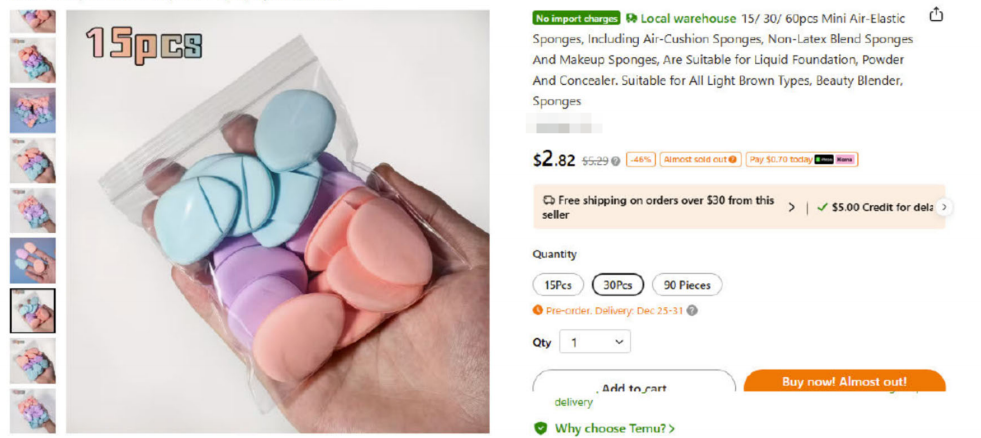Select the 30Pcs quantity option
981x438 pixels.
(x=618, y=285)
